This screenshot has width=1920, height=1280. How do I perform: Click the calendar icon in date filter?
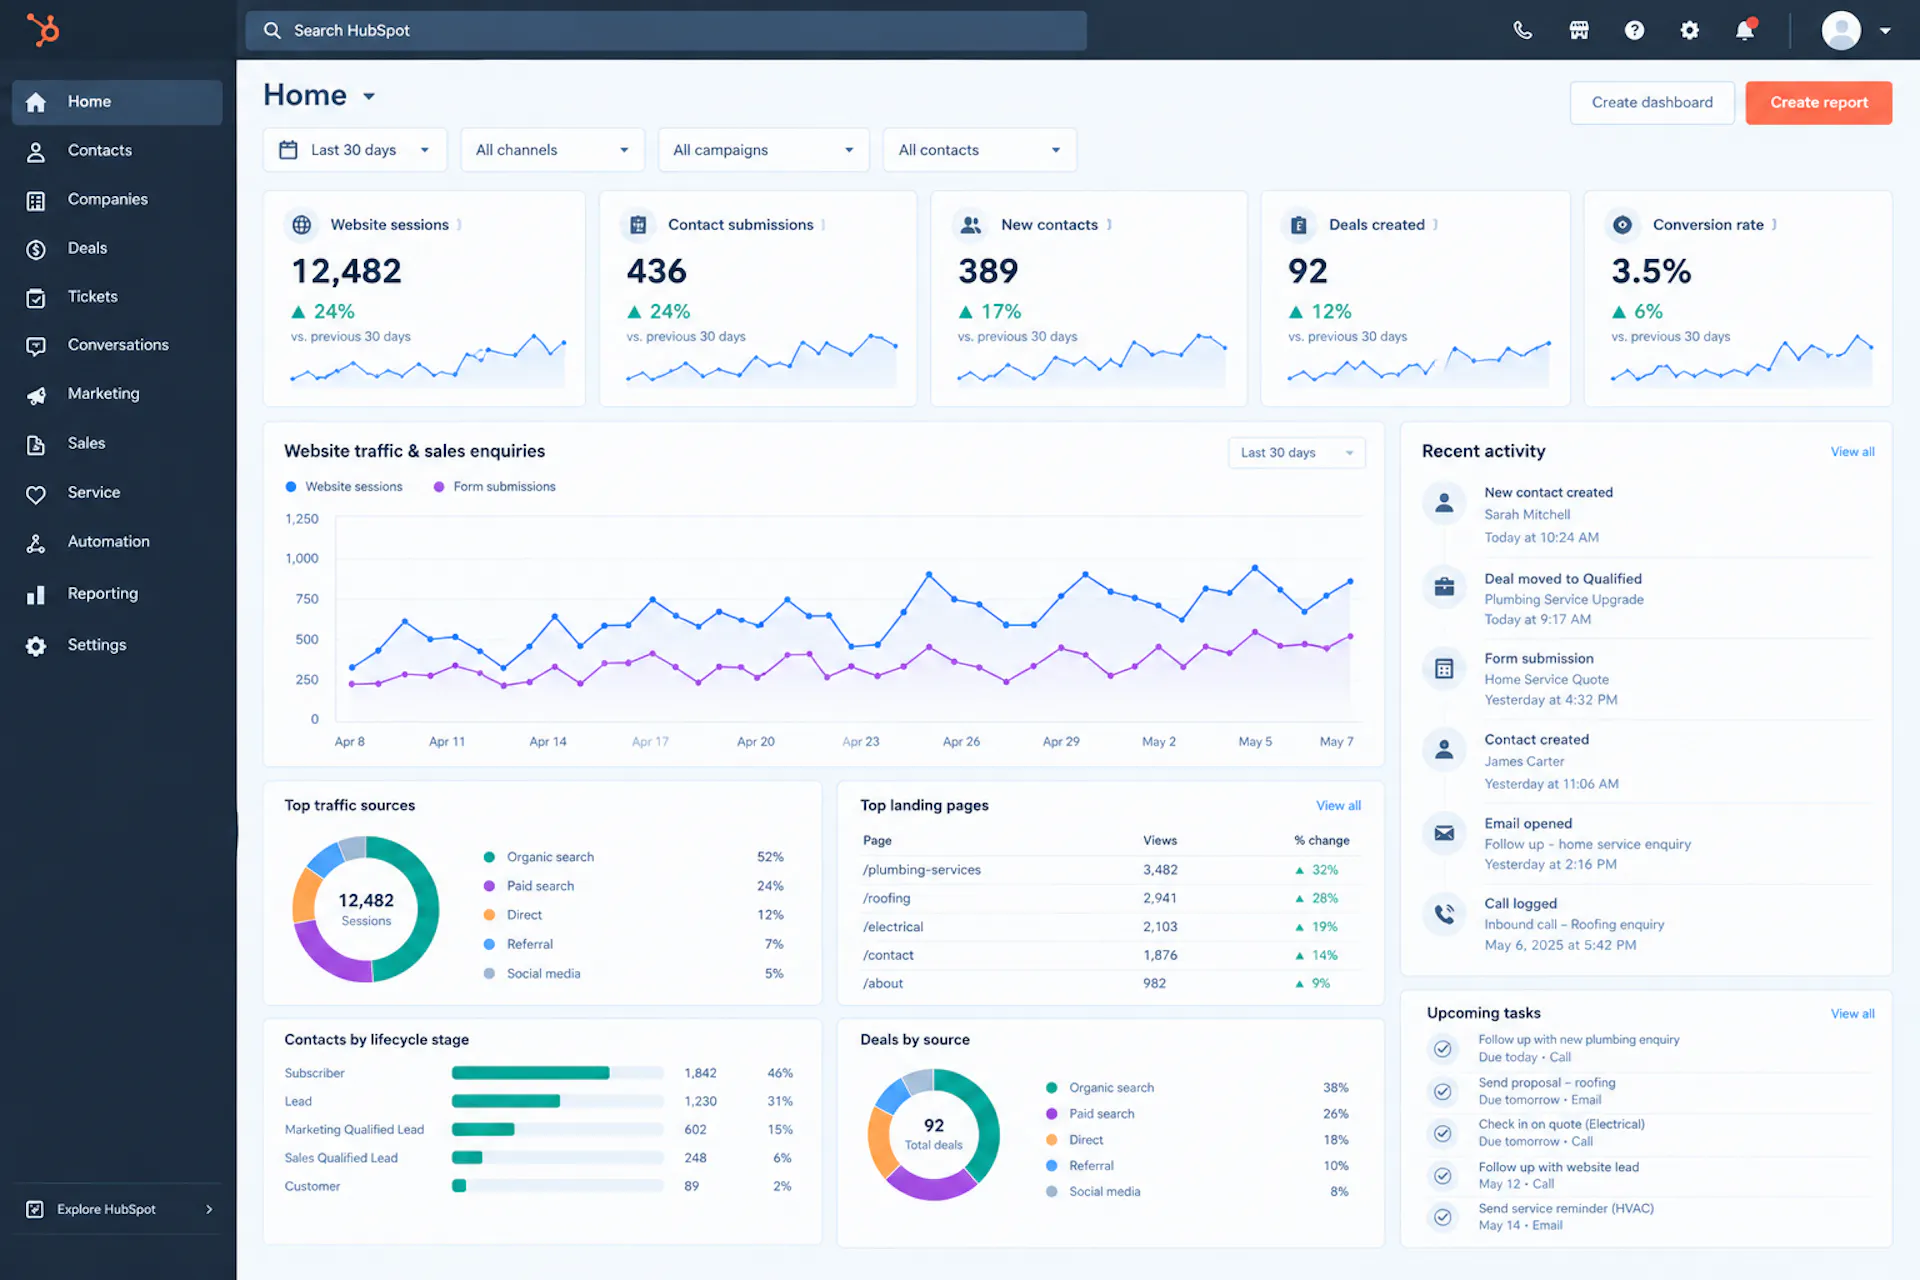(288, 150)
